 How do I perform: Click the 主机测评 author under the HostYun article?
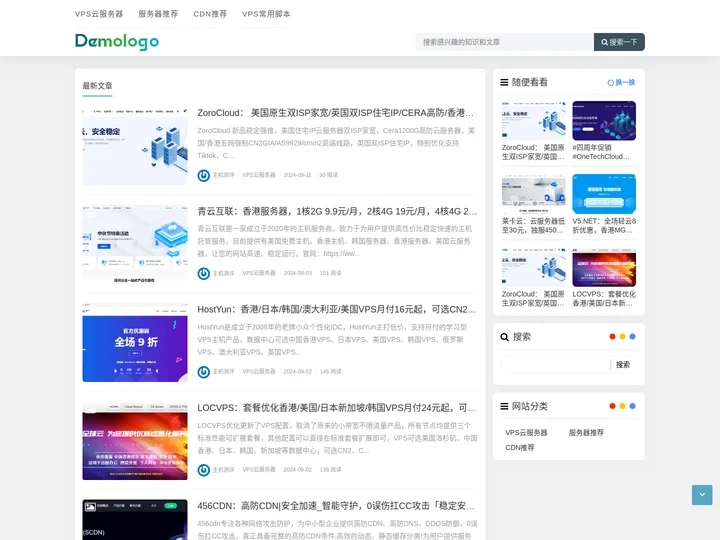(223, 371)
